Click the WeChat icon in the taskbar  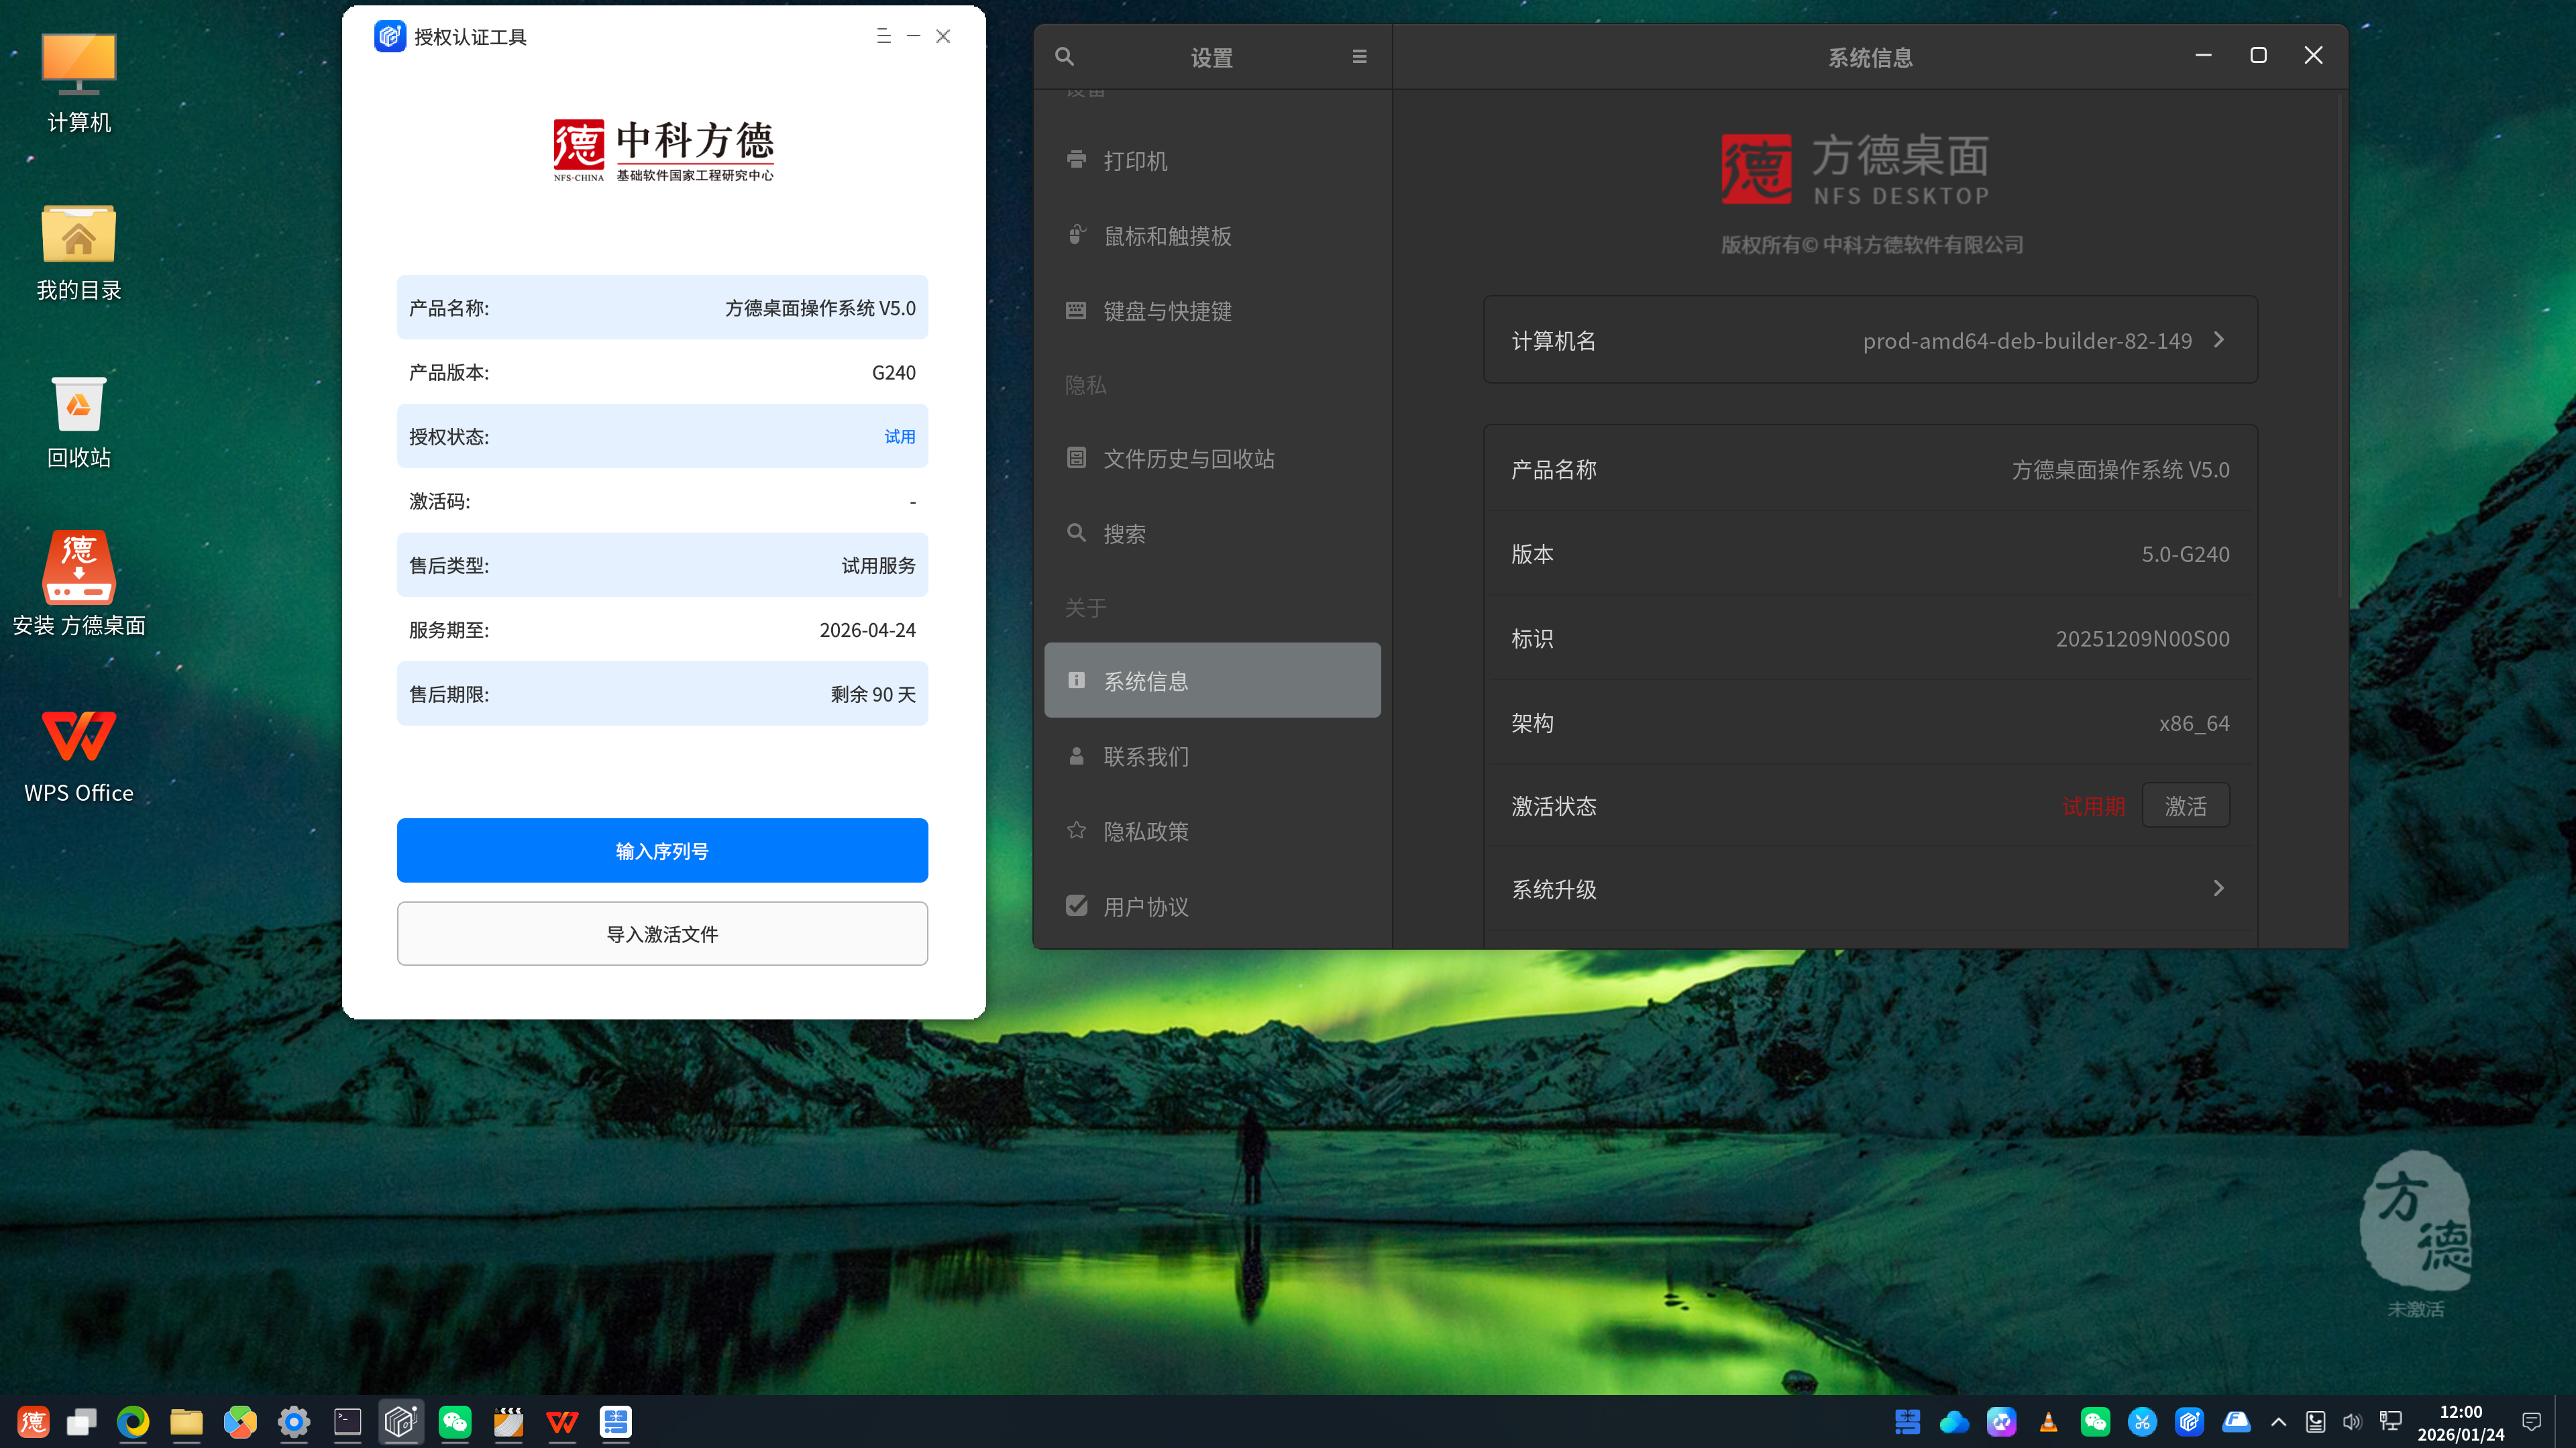tap(455, 1421)
